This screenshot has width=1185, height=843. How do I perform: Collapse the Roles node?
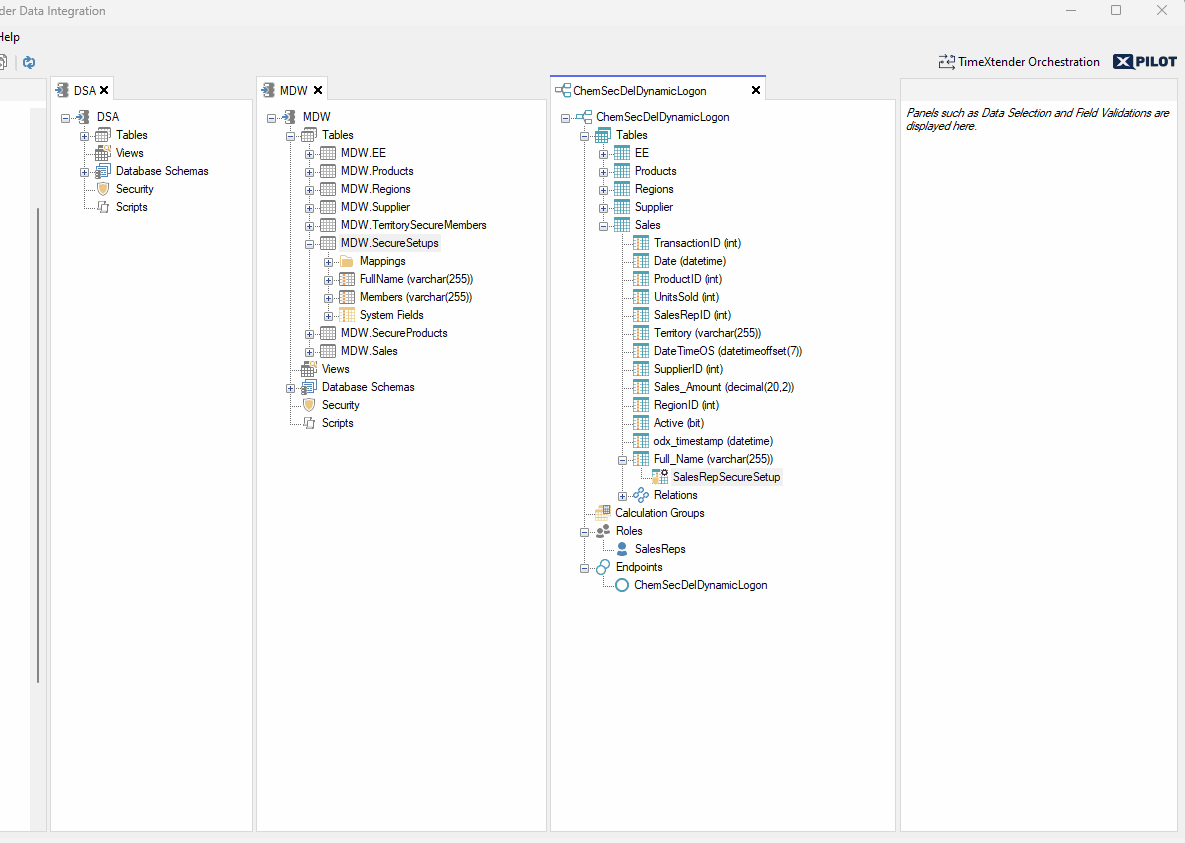584,532
